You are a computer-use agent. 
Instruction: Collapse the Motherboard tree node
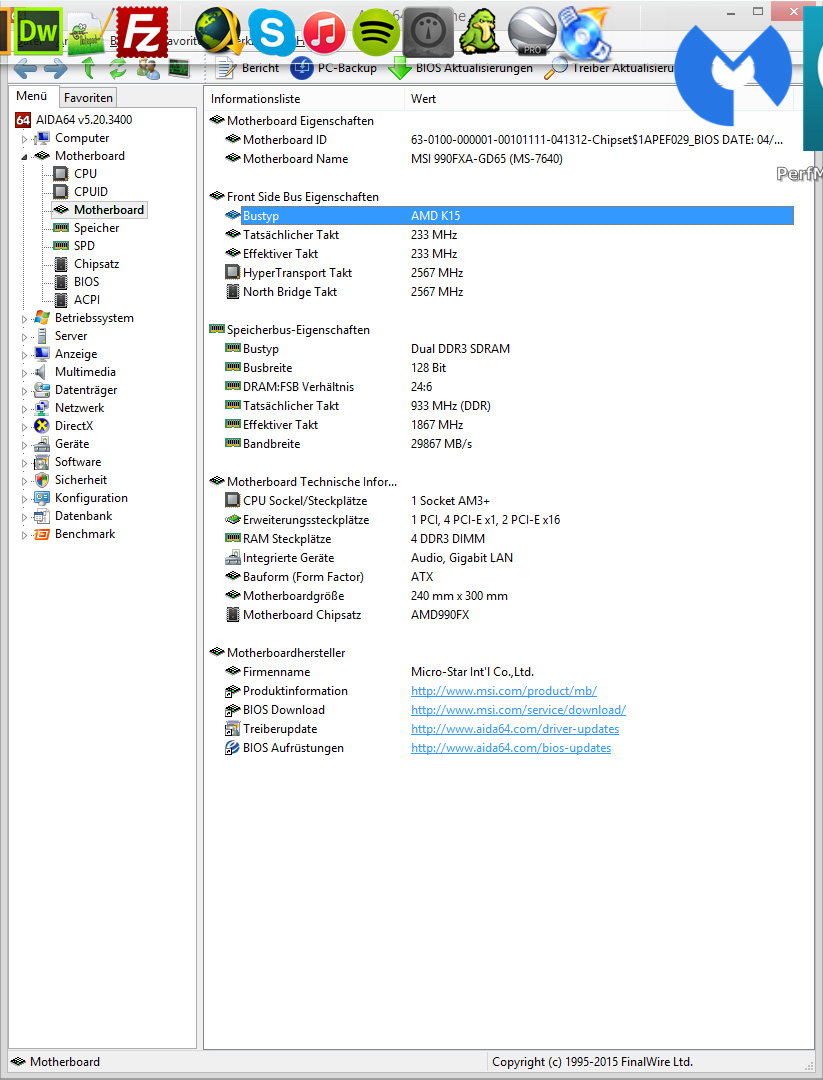point(24,156)
